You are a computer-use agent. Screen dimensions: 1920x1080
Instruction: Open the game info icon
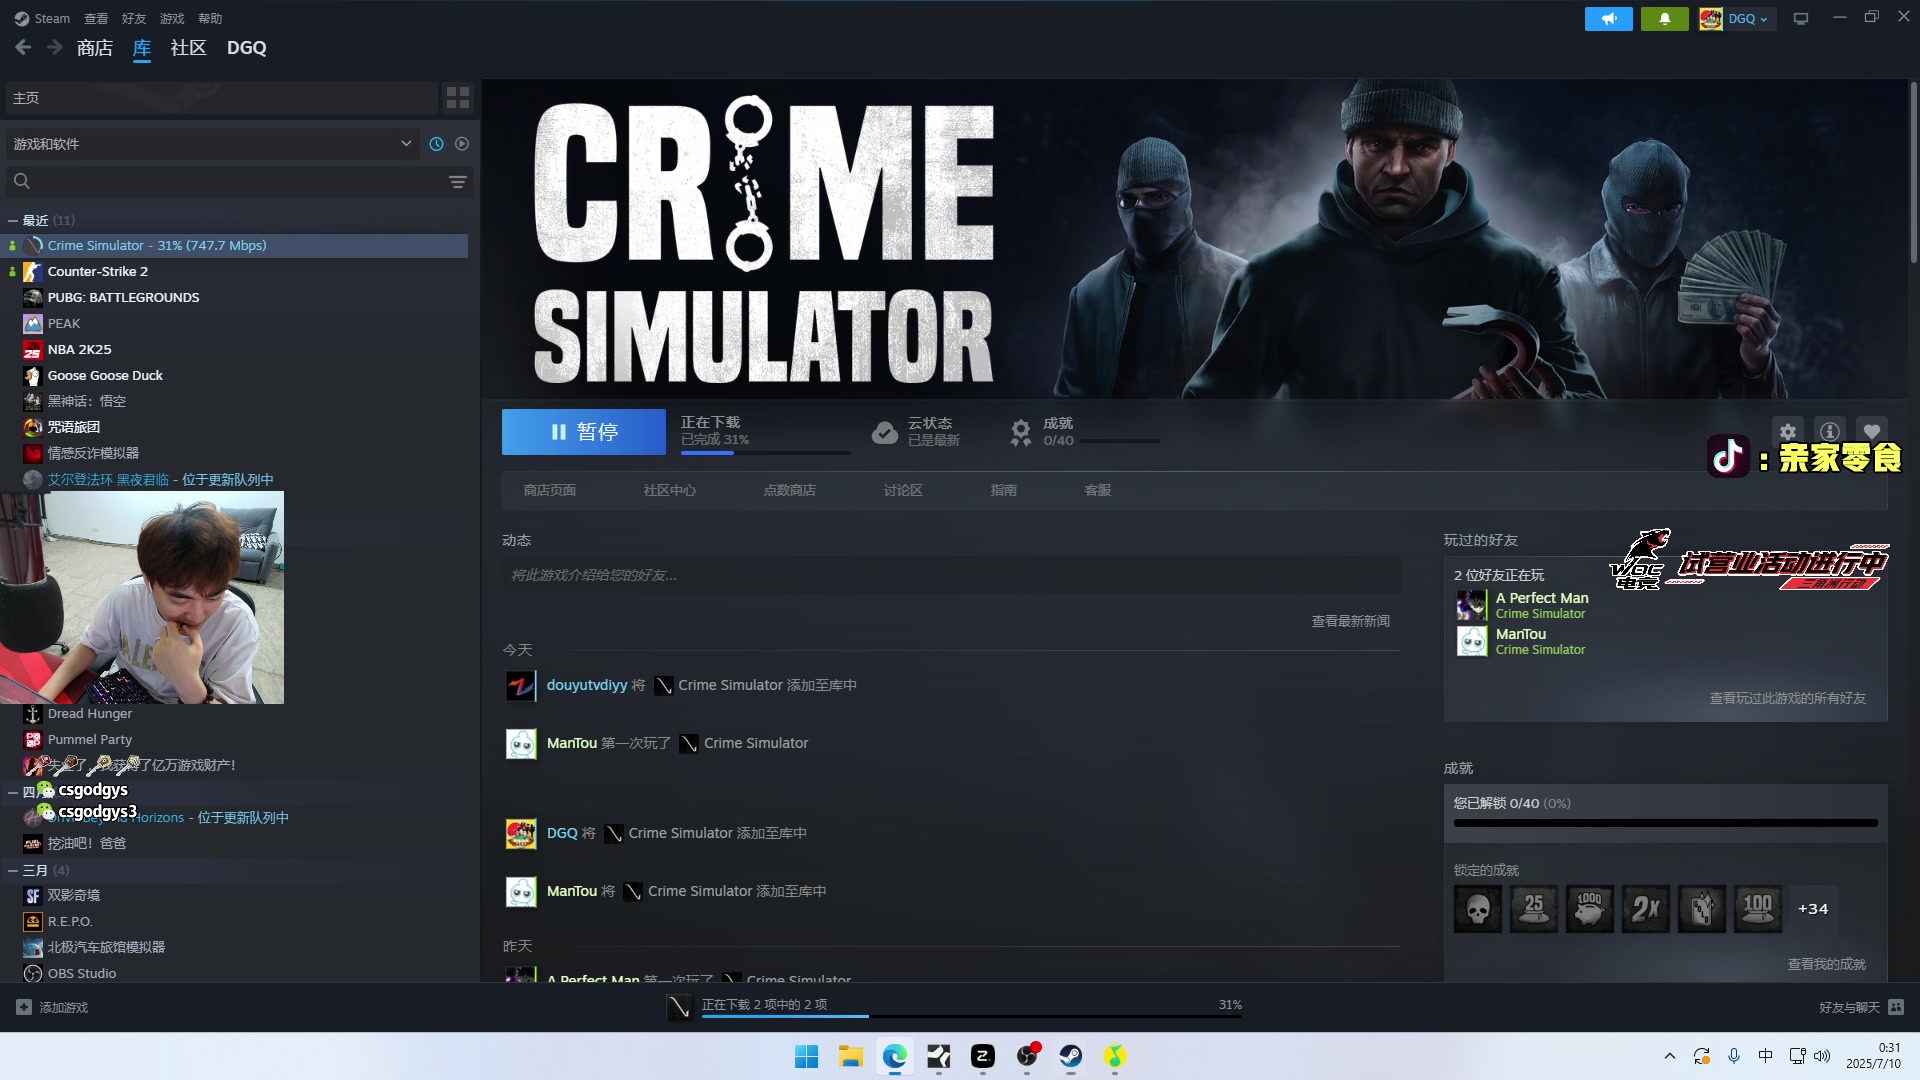(x=1830, y=432)
